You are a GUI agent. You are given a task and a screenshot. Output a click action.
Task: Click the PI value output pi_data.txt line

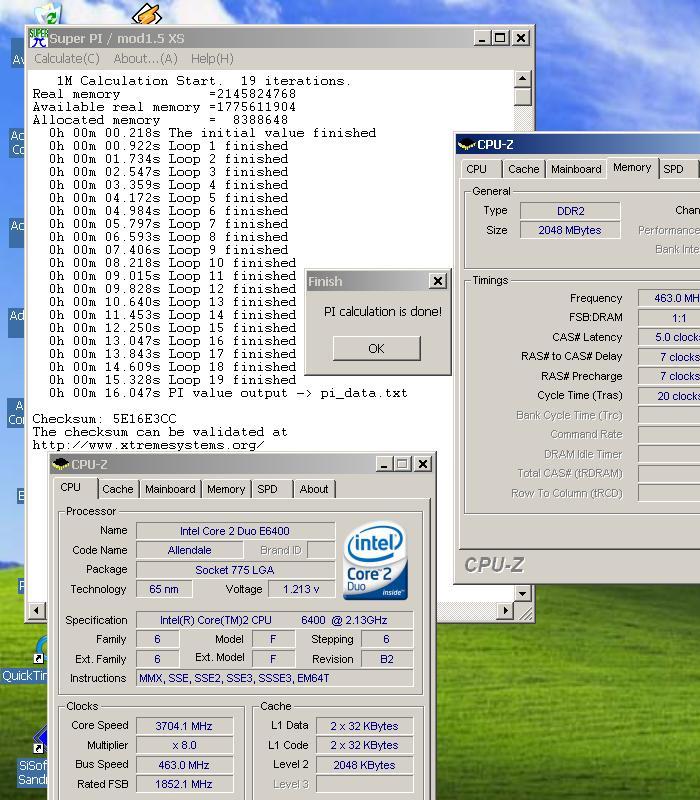point(228,393)
